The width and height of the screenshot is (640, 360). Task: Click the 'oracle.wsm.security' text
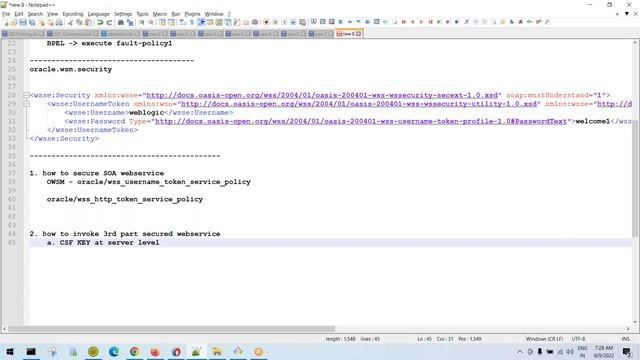71,69
